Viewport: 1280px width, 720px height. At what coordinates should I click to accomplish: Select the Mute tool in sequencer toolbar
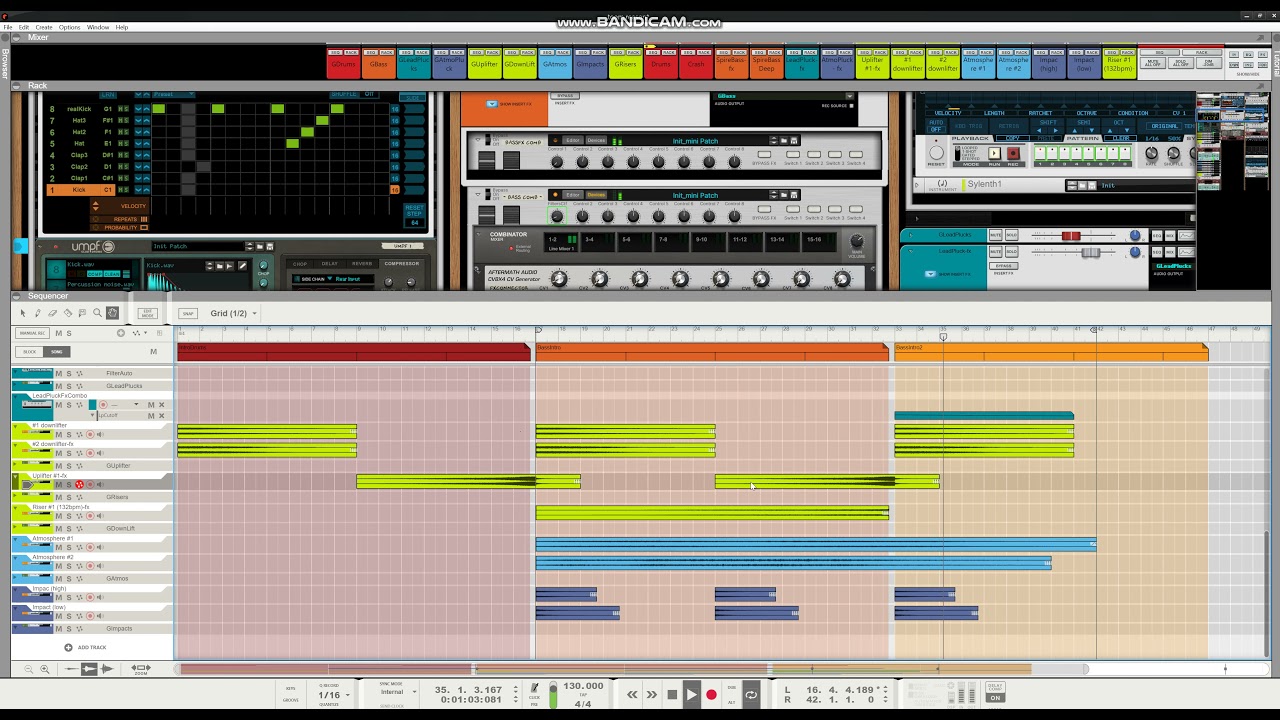point(83,313)
